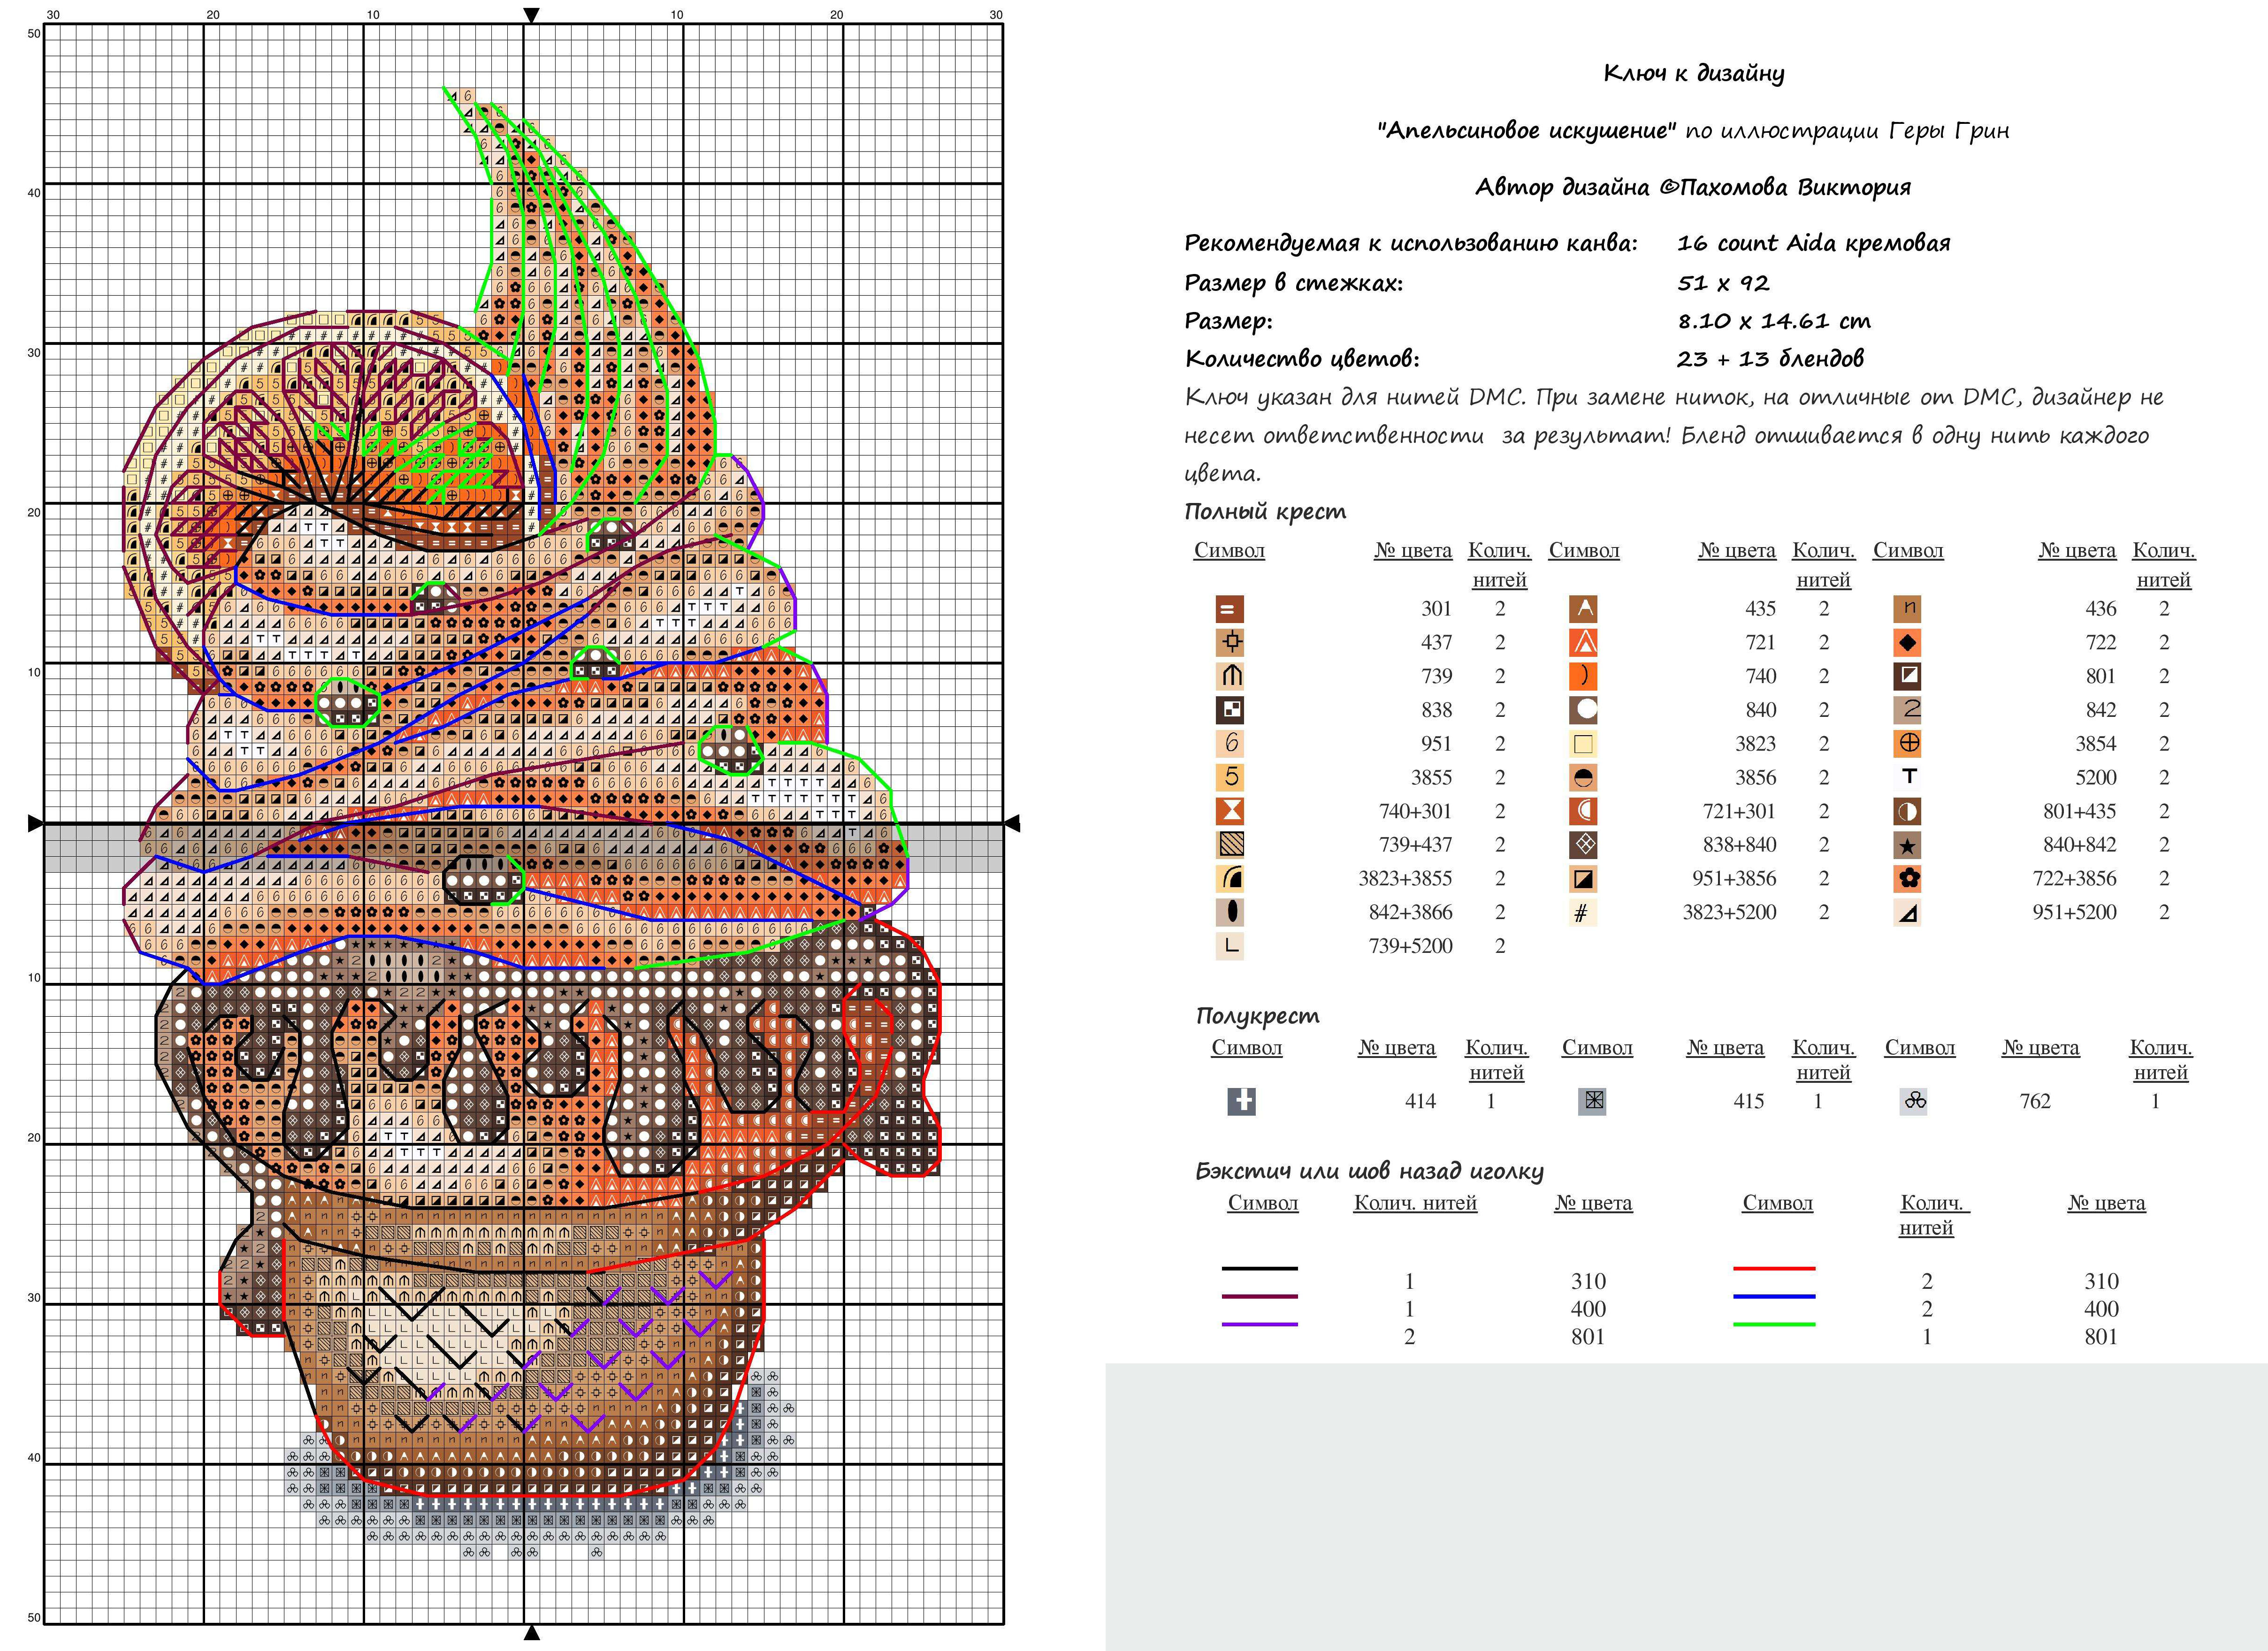Click the 'T' symbol for color 5200

pyautogui.click(x=1907, y=777)
